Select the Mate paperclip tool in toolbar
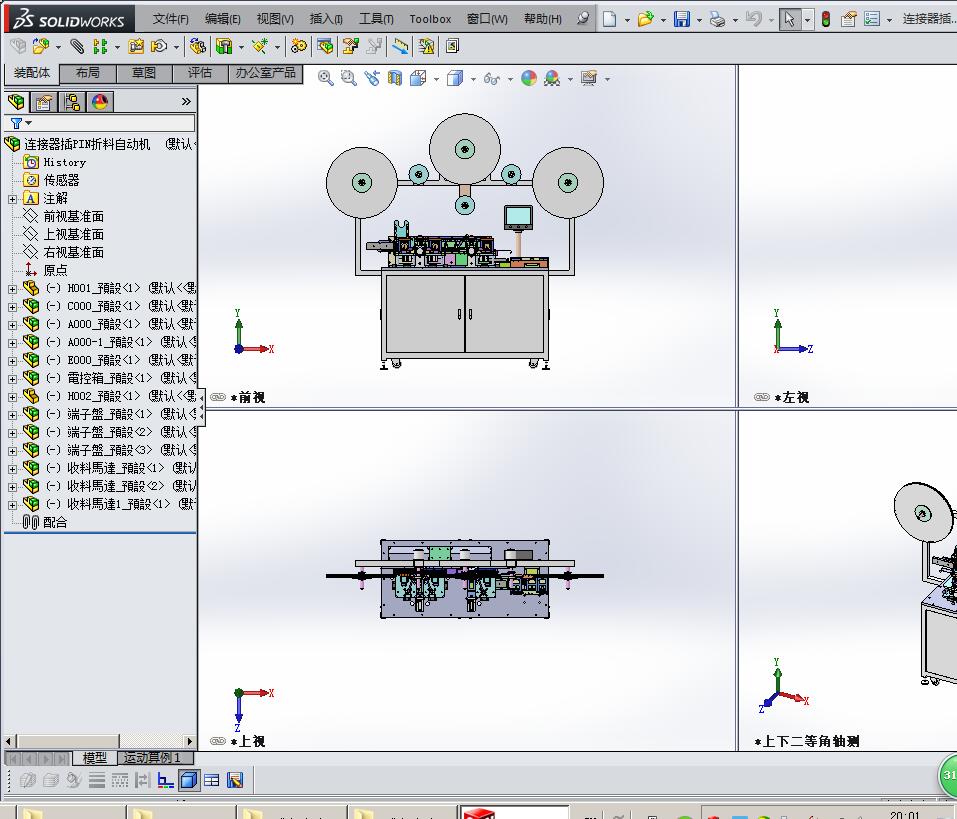The image size is (957, 819). (77, 46)
